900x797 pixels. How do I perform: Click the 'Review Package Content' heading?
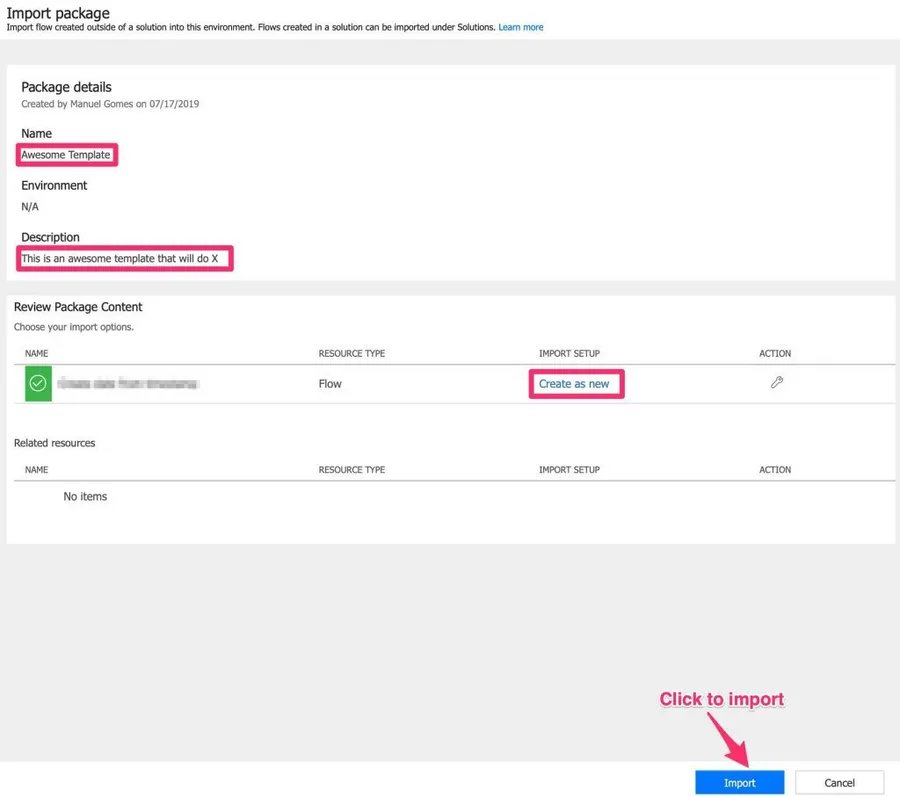(x=78, y=307)
